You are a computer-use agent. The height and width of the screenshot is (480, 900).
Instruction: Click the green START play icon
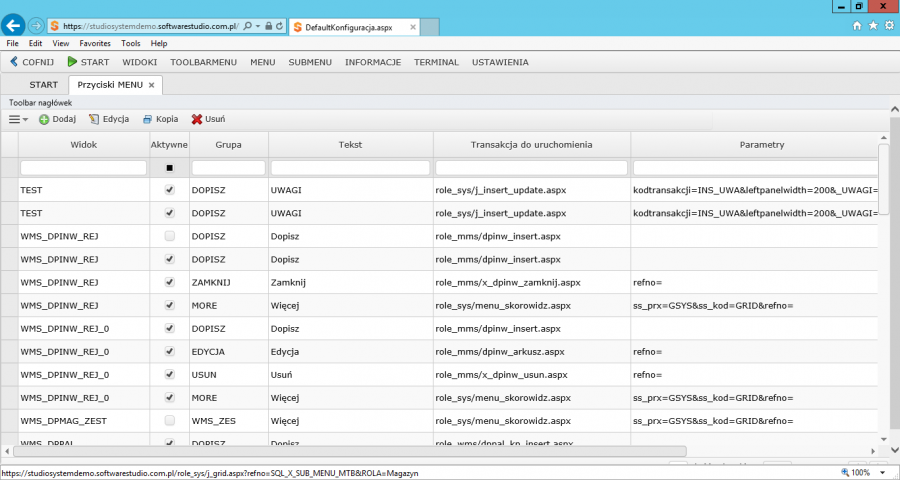click(72, 62)
